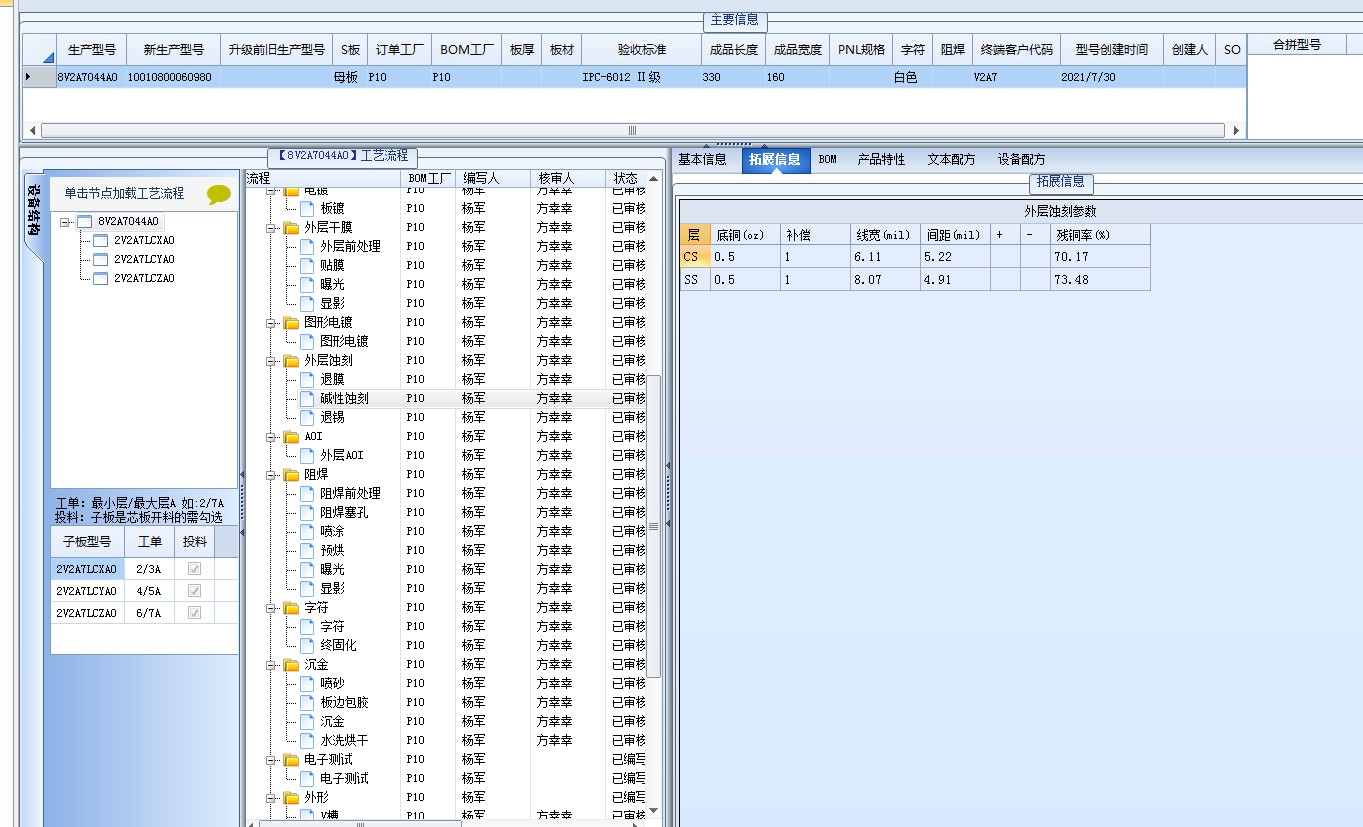Image resolution: width=1363 pixels, height=827 pixels.
Task: Collapse the AOI process group
Action: [x=271, y=436]
